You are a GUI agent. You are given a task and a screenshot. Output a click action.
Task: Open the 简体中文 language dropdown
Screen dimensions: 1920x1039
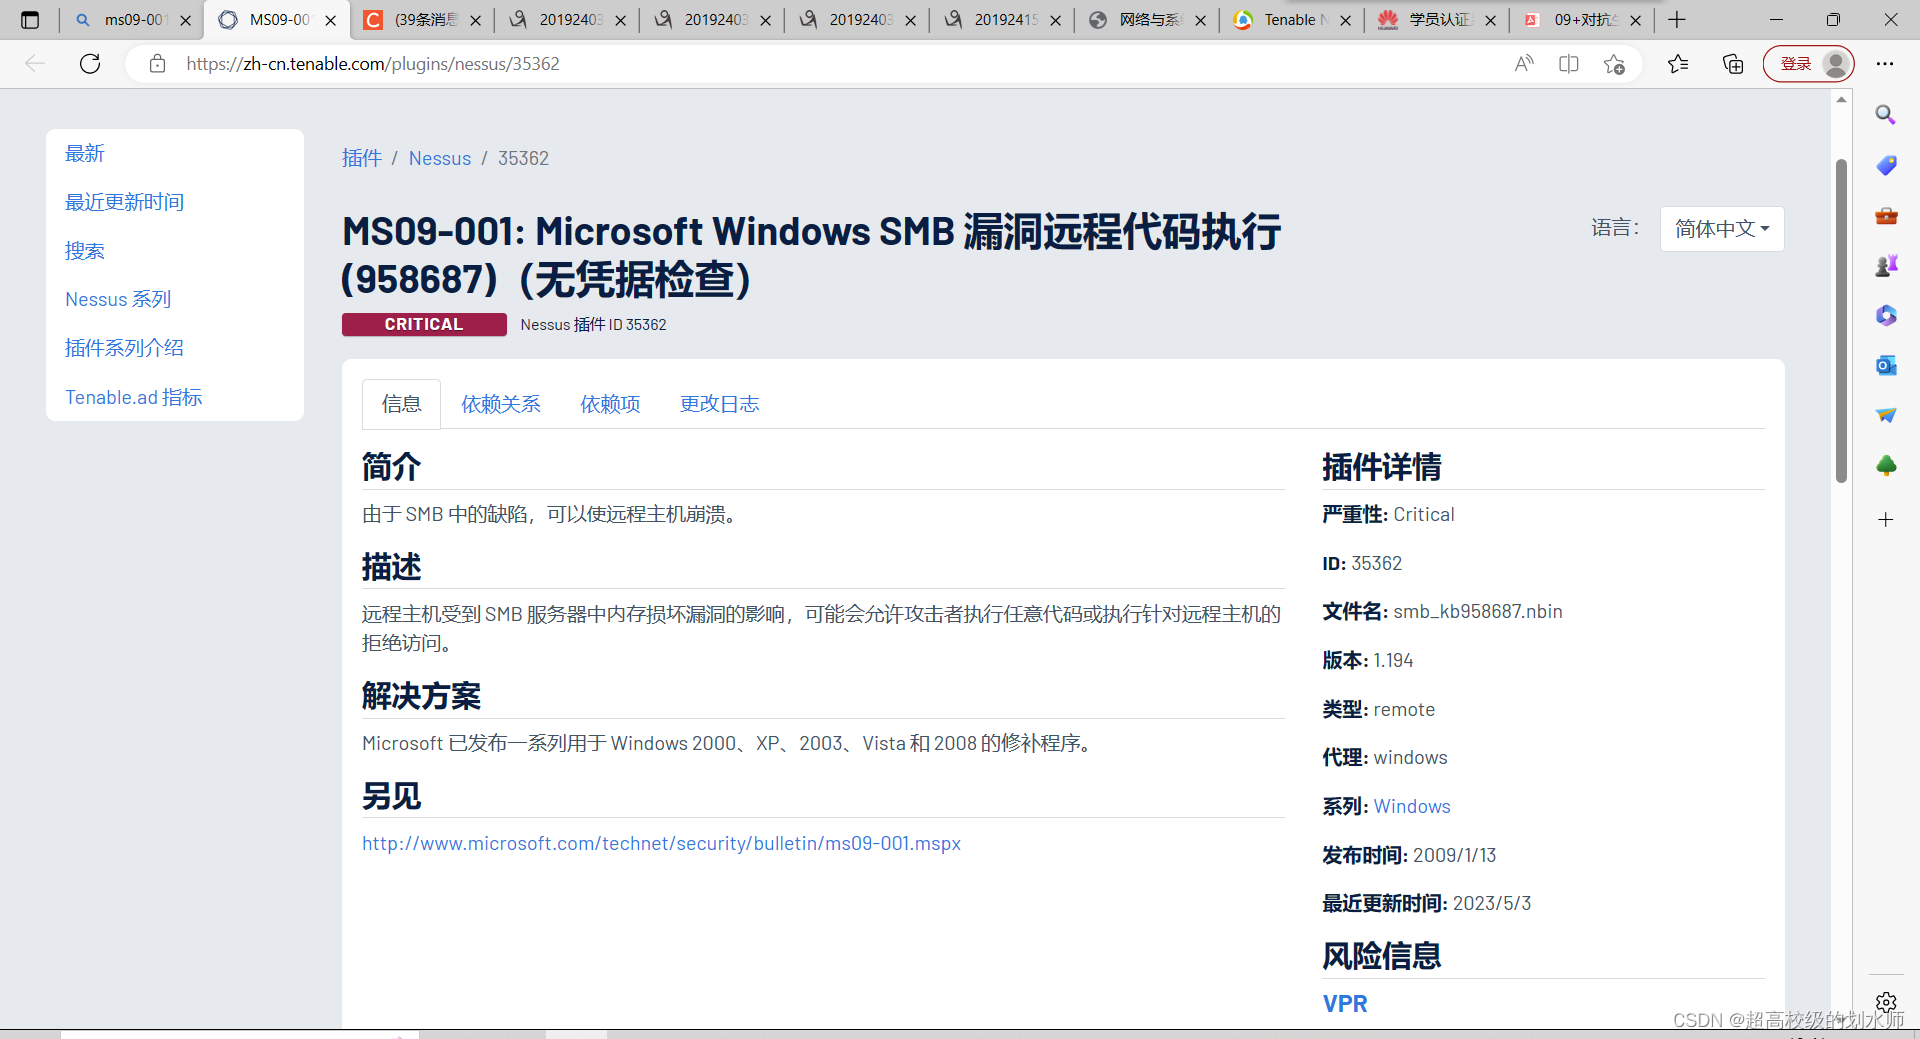tap(1722, 229)
